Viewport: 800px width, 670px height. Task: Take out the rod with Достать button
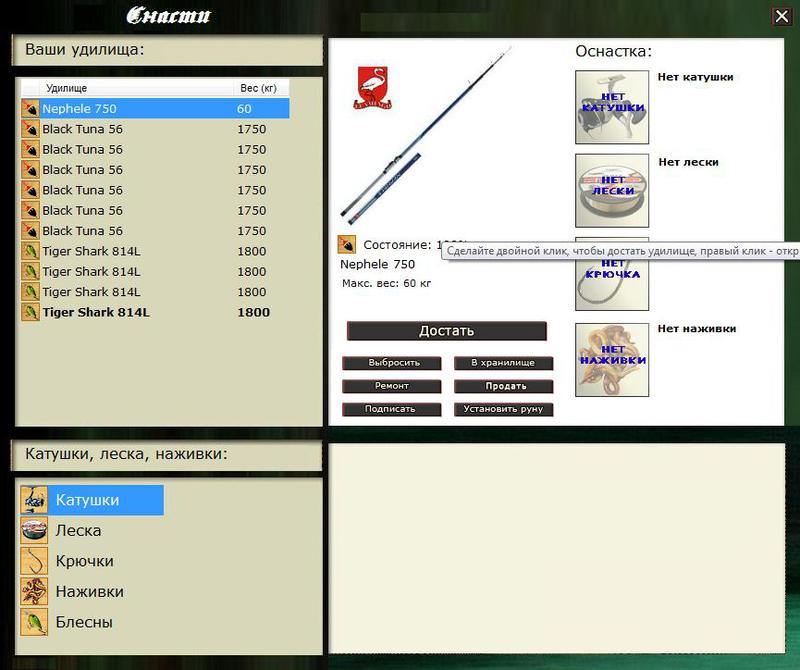pos(446,331)
